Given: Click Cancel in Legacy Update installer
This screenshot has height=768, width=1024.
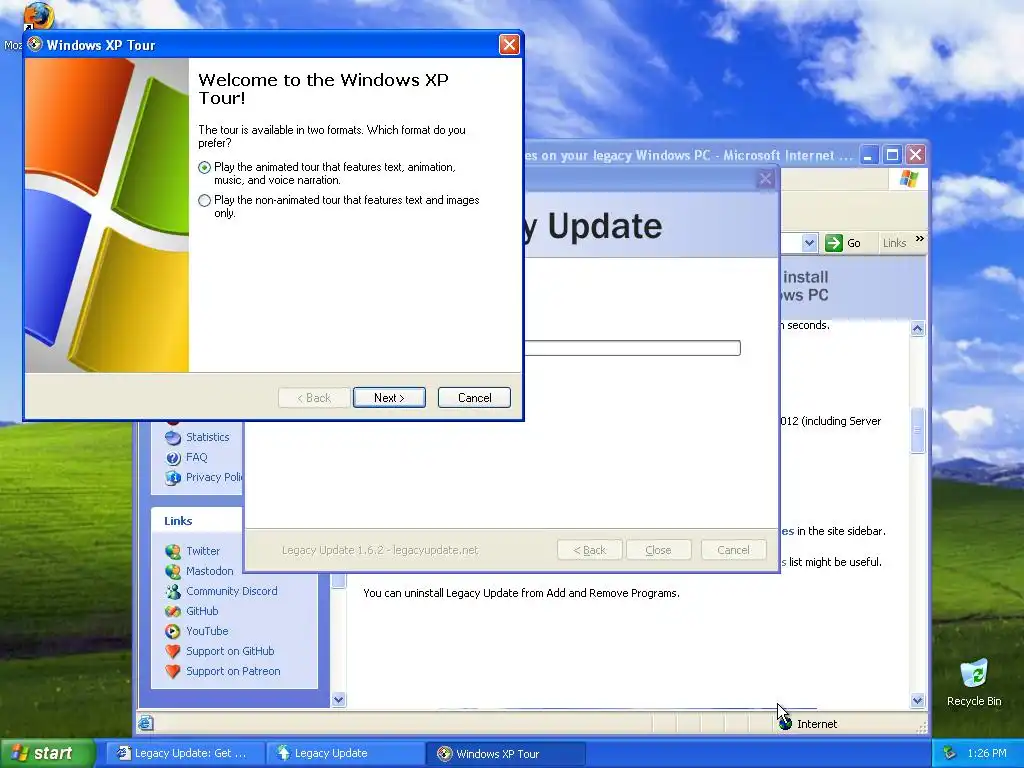Looking at the screenshot, I should [733, 550].
